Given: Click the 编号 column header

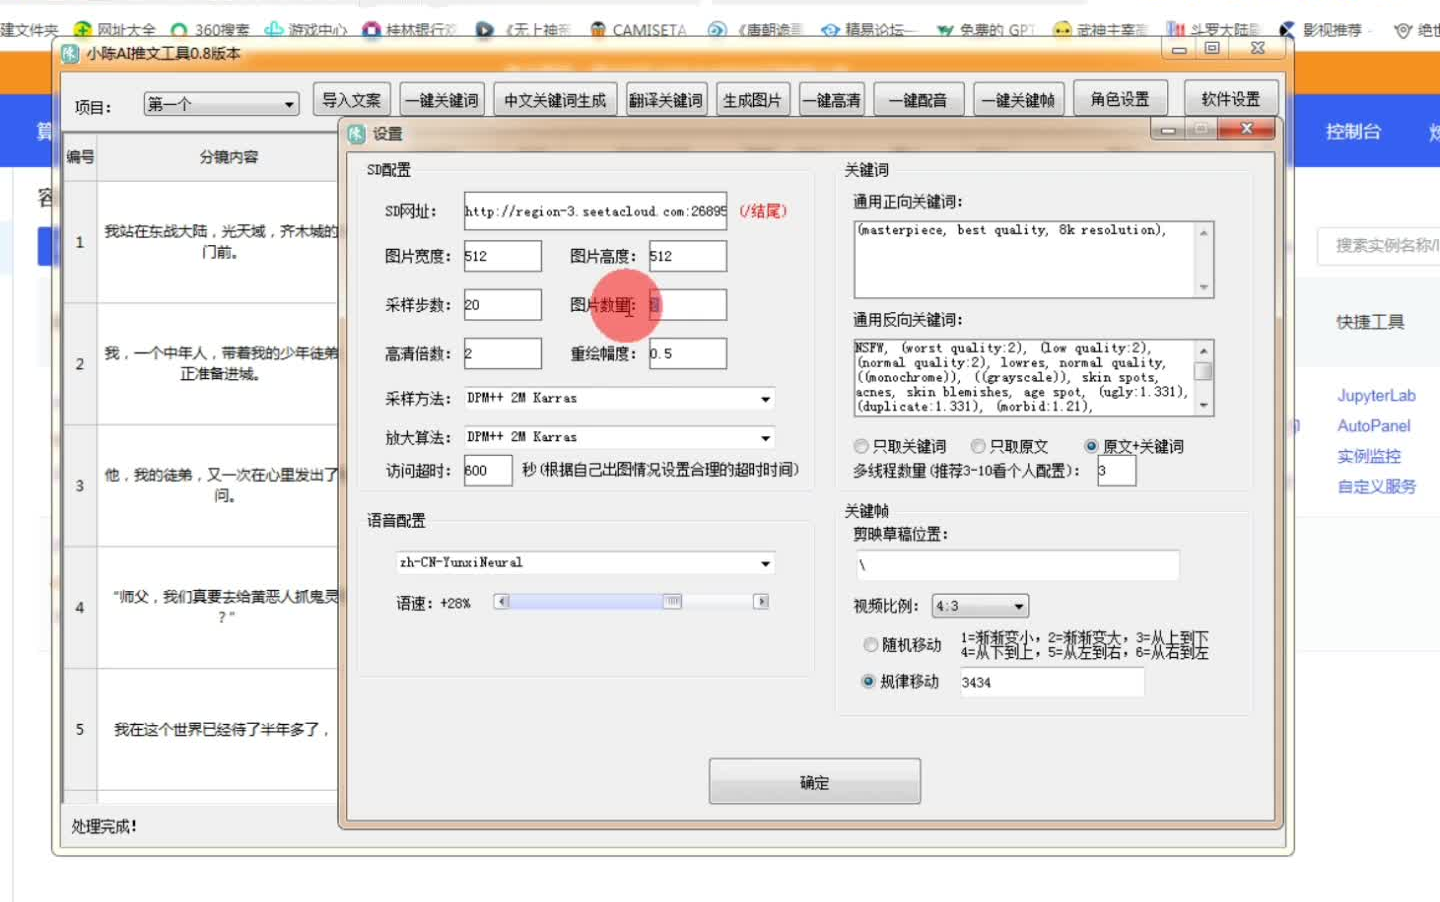Looking at the screenshot, I should (x=80, y=157).
